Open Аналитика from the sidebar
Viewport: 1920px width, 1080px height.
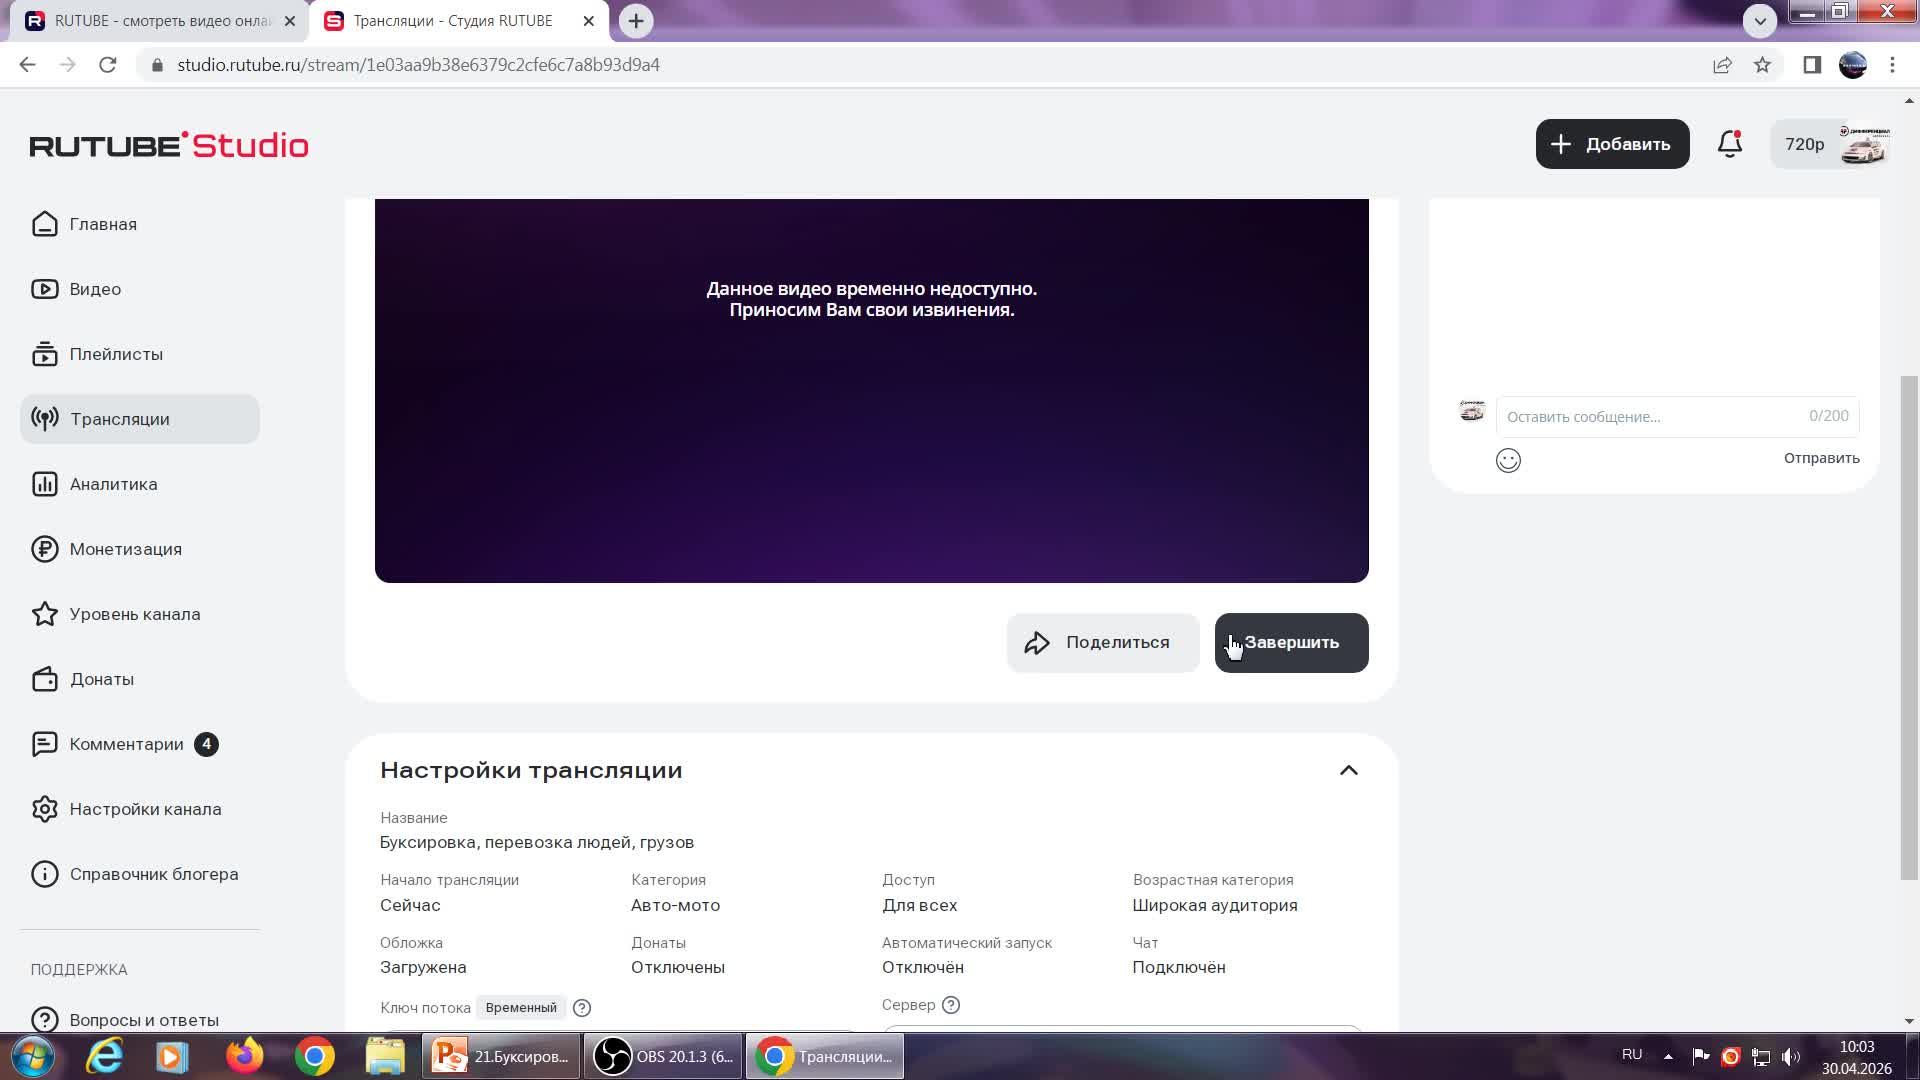pos(113,484)
